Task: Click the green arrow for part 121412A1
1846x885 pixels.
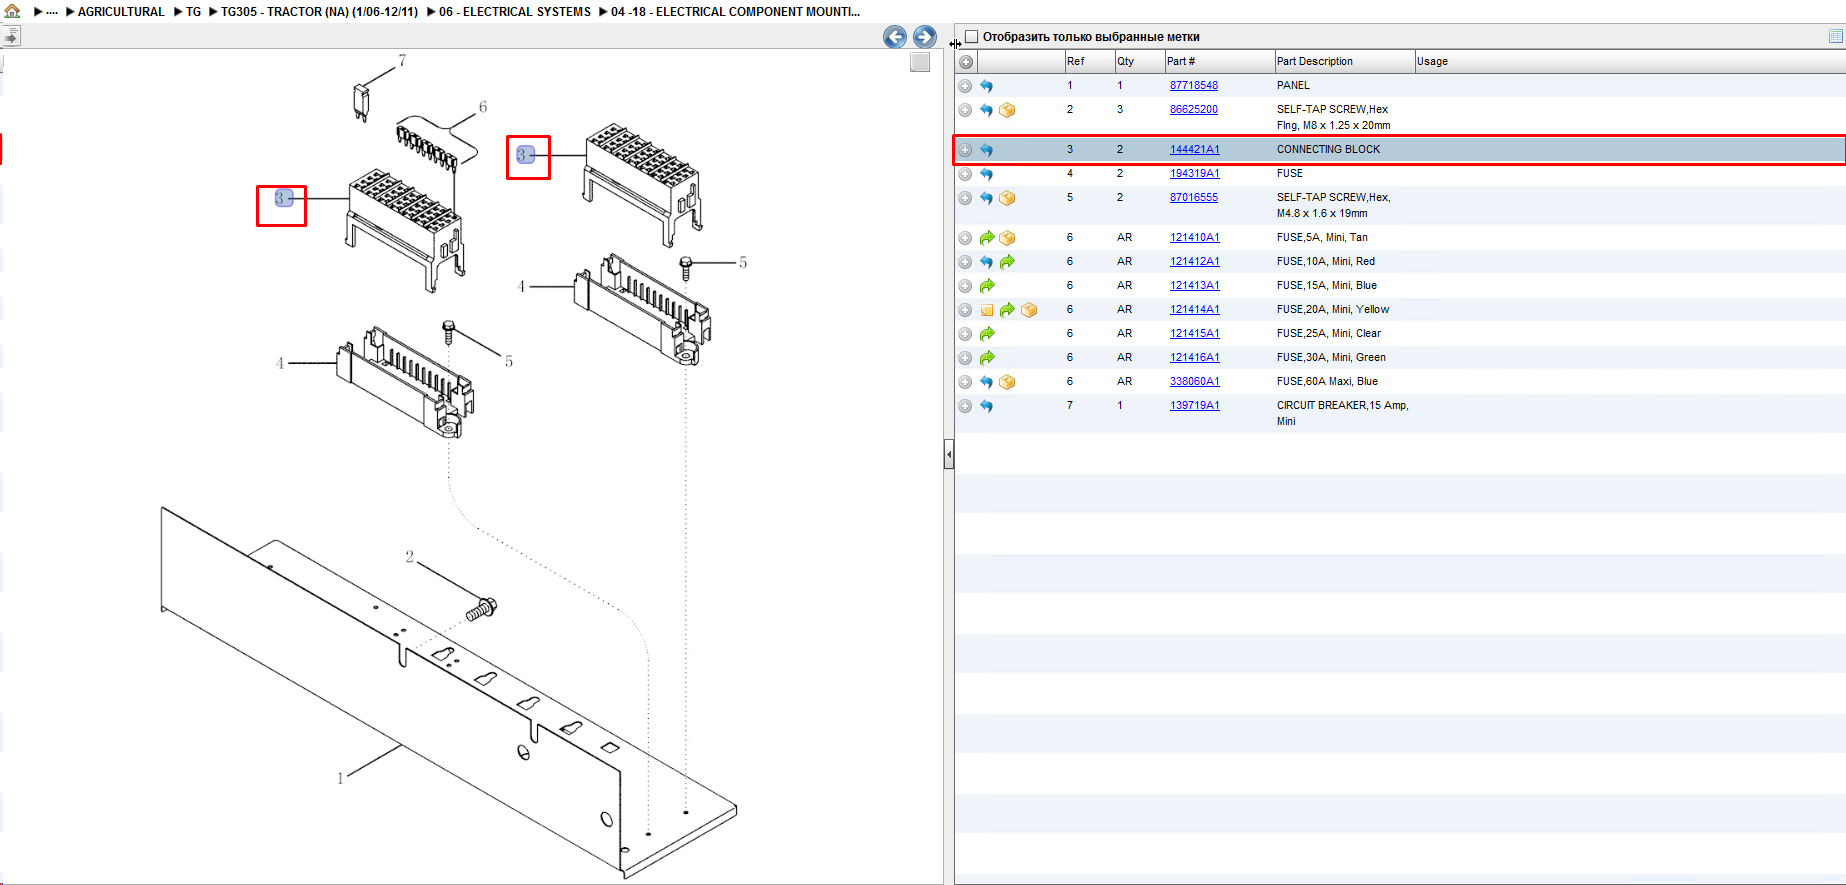Action: pos(1007,262)
